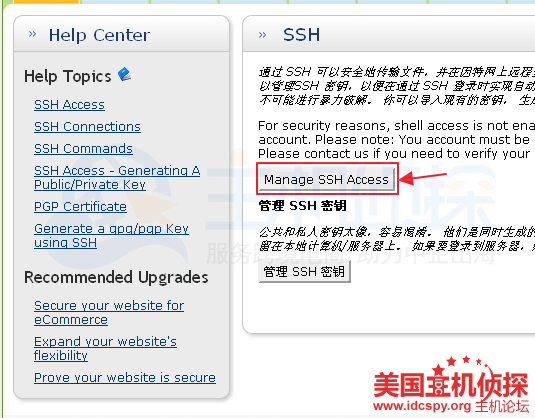This screenshot has width=535, height=418.
Task: Open Generate a gpg/pgp Key using SSH
Action: click(x=111, y=235)
